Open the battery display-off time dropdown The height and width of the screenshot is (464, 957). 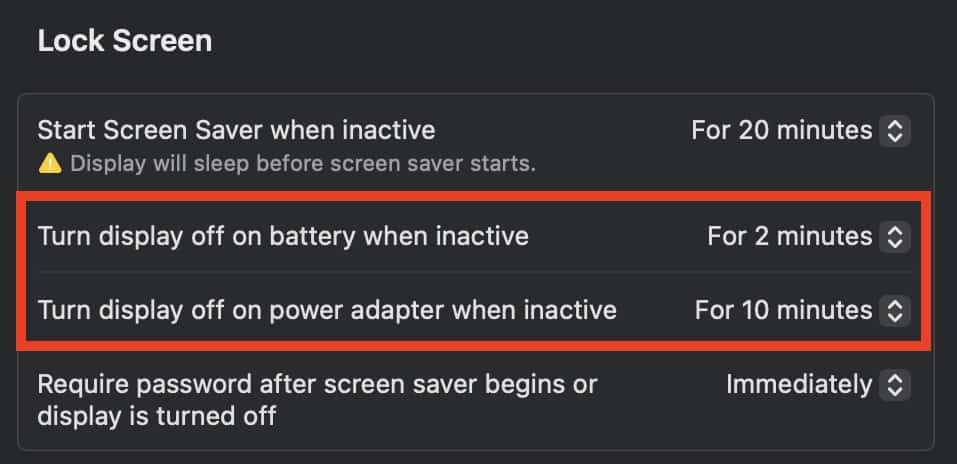pyautogui.click(x=790, y=237)
